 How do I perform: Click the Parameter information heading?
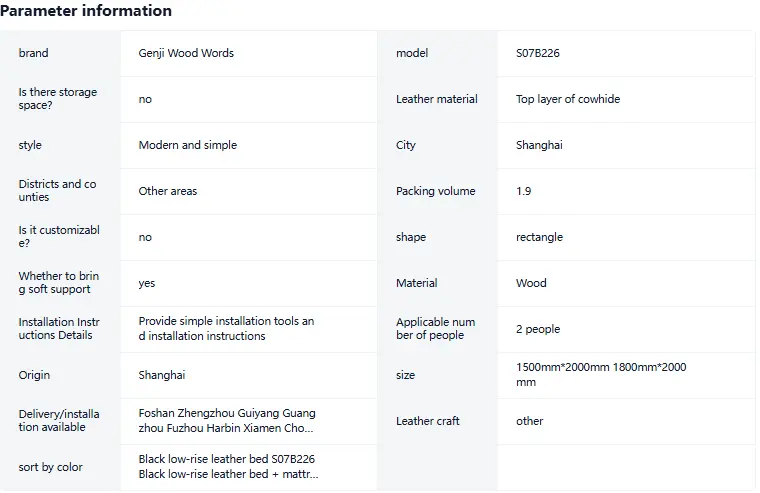click(x=86, y=11)
